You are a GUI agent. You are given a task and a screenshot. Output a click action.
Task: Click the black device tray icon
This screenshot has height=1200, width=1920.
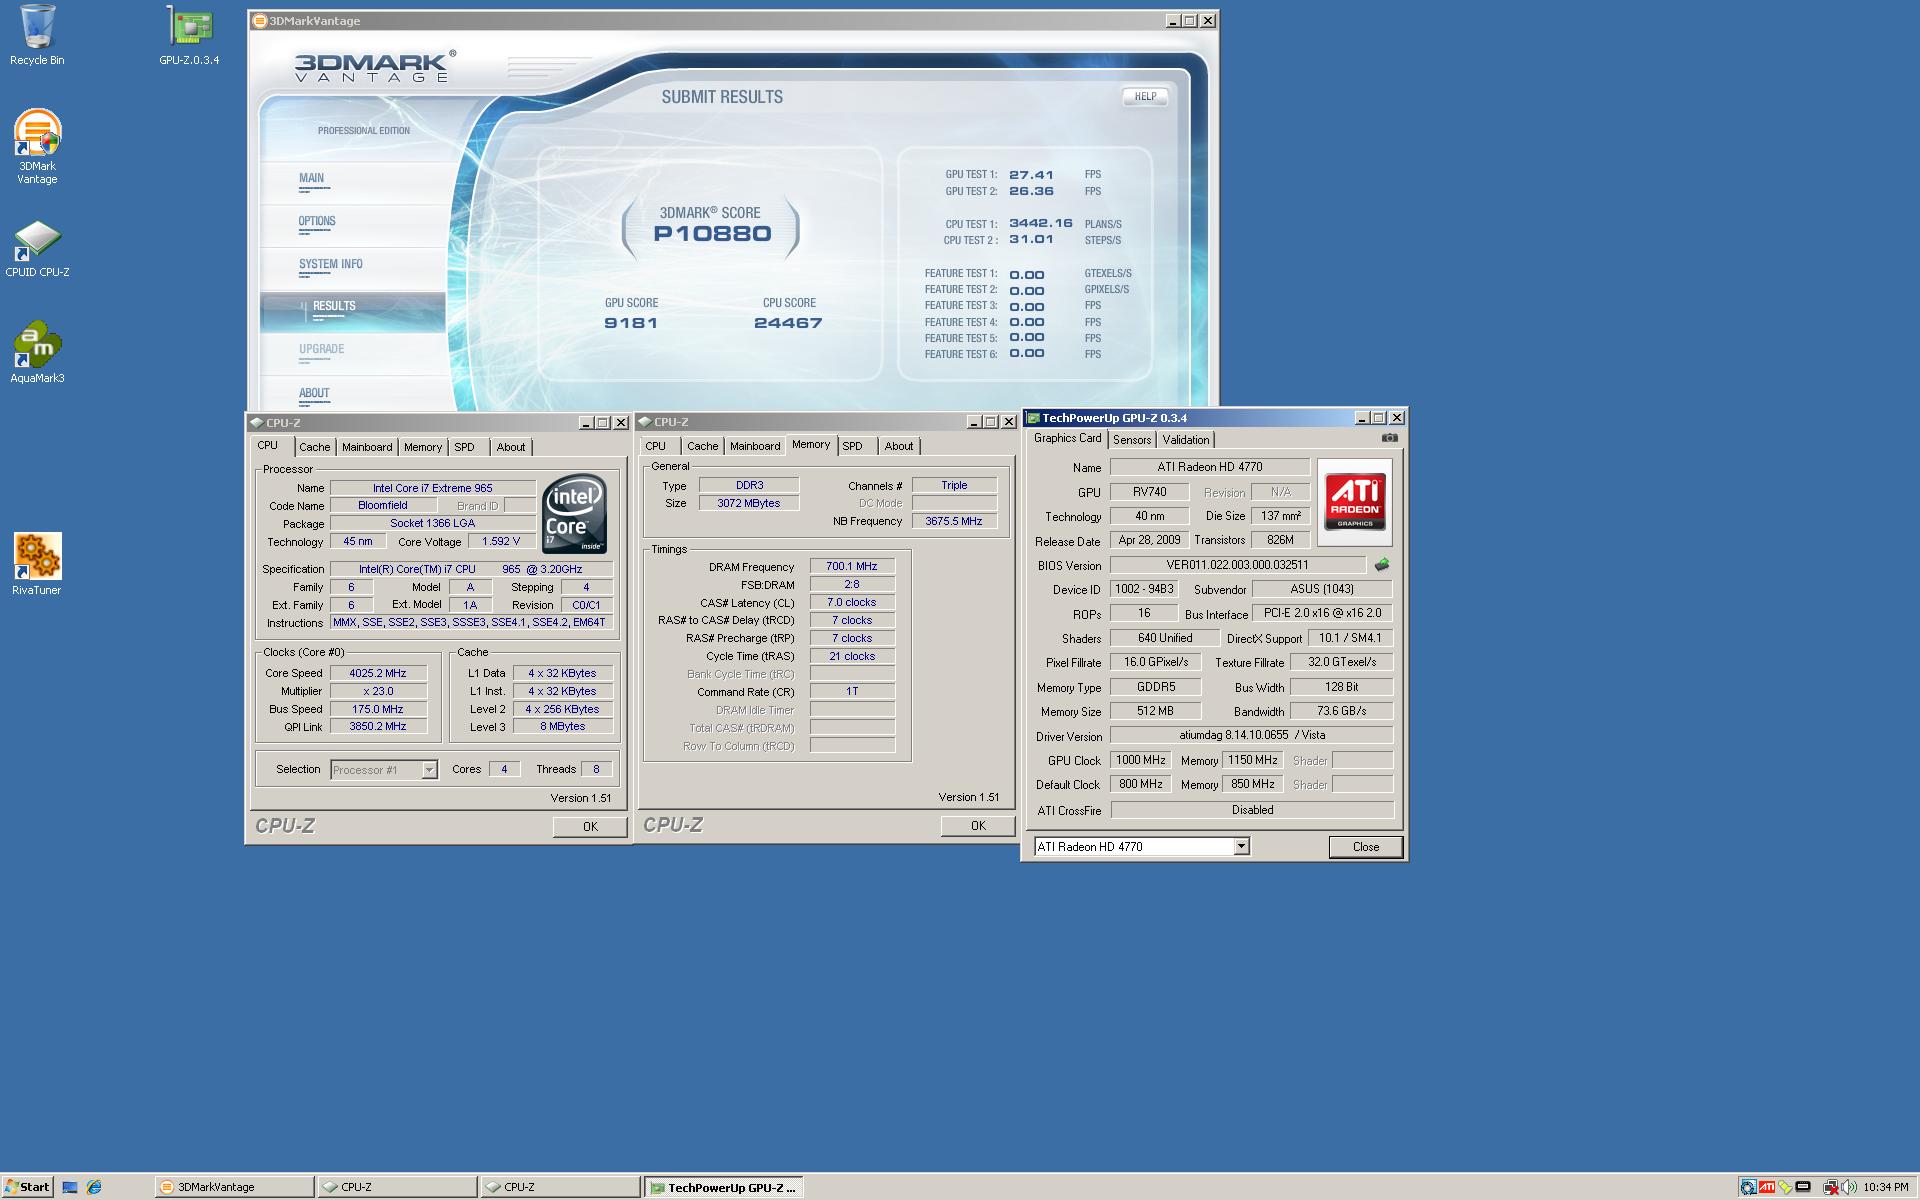(1803, 1187)
